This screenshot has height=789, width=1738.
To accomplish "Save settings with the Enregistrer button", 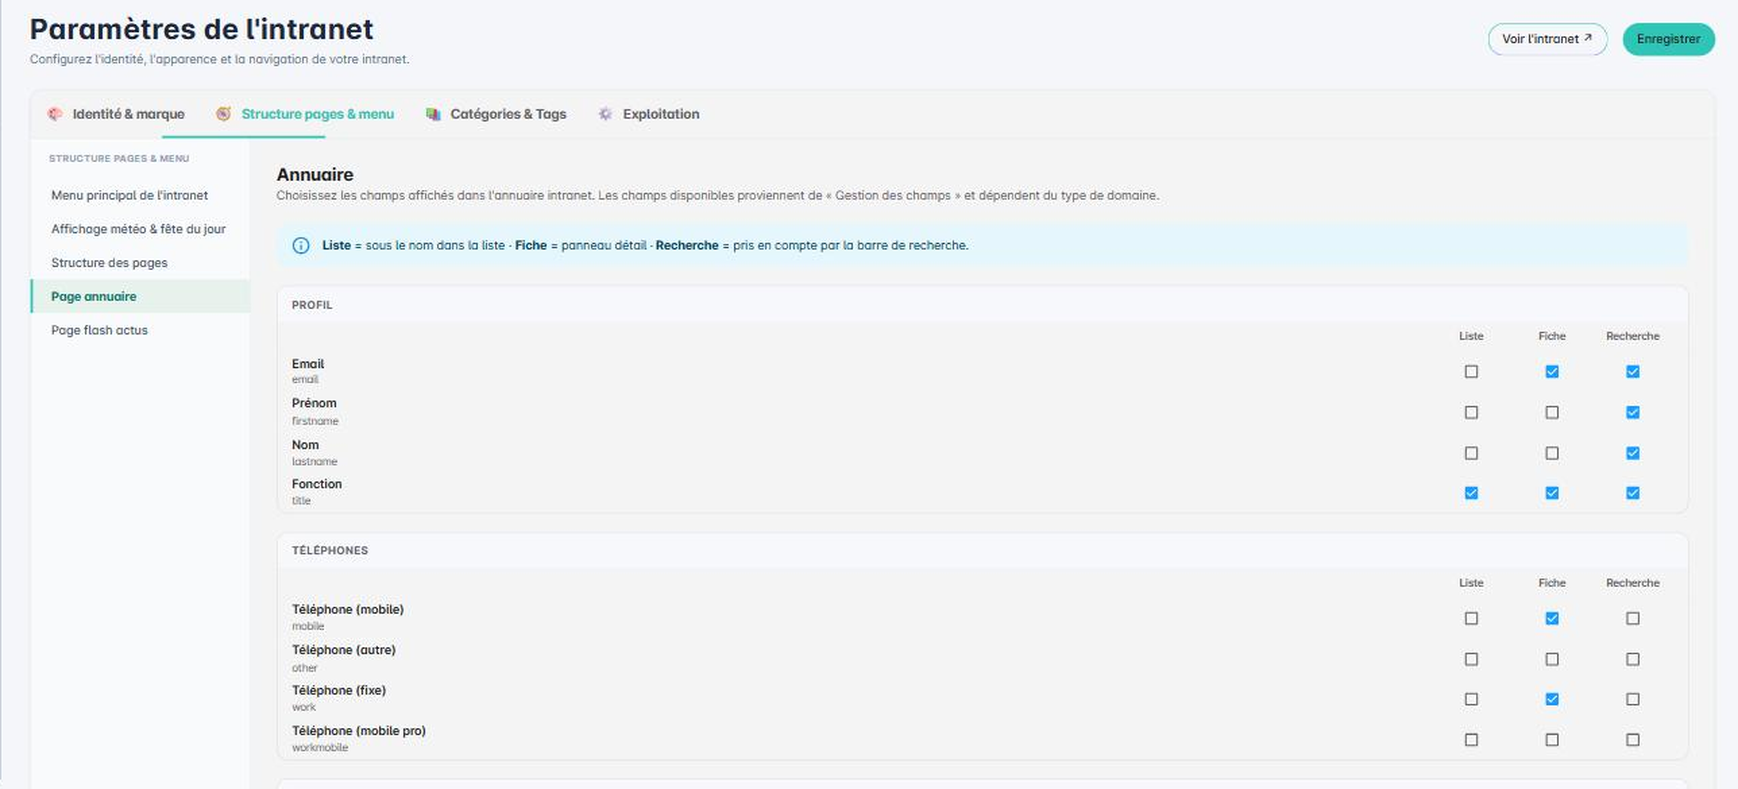I will (x=1668, y=39).
